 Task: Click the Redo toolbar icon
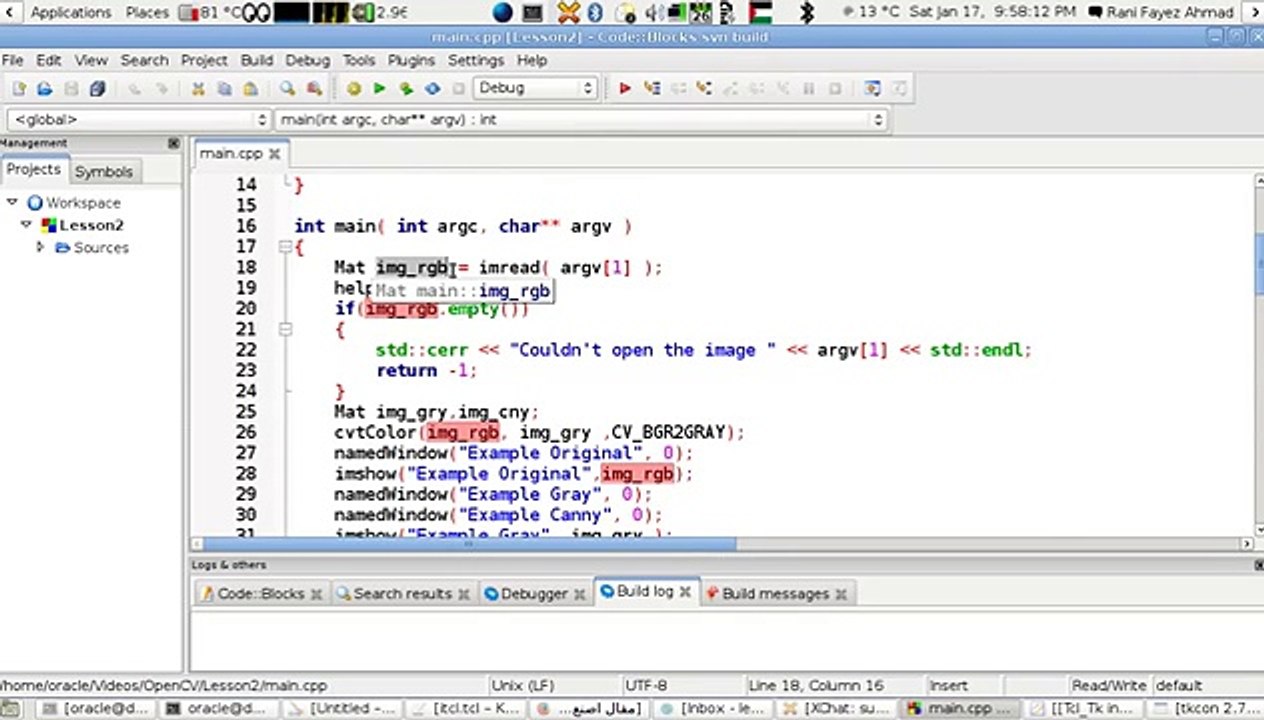coord(160,88)
